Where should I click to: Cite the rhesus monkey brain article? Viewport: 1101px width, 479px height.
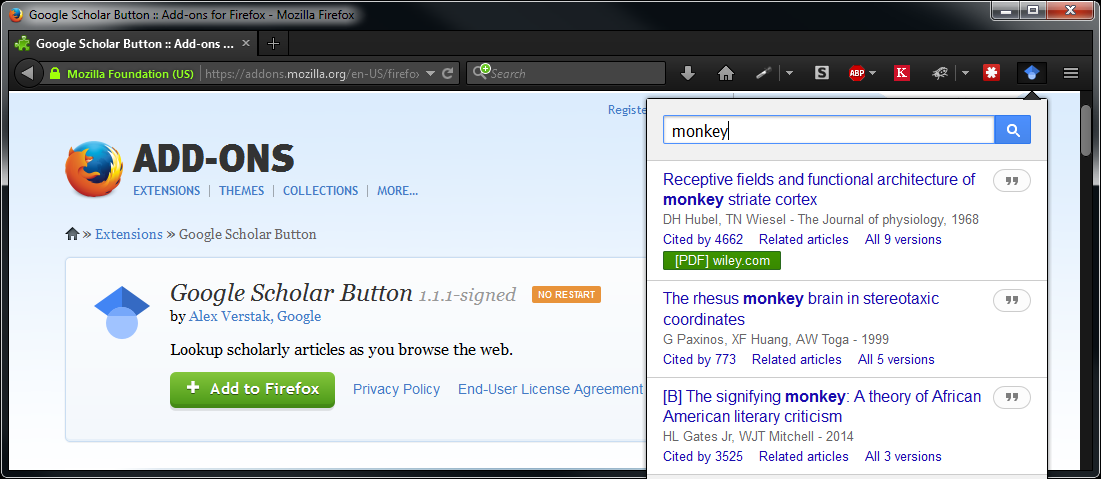(x=1012, y=300)
